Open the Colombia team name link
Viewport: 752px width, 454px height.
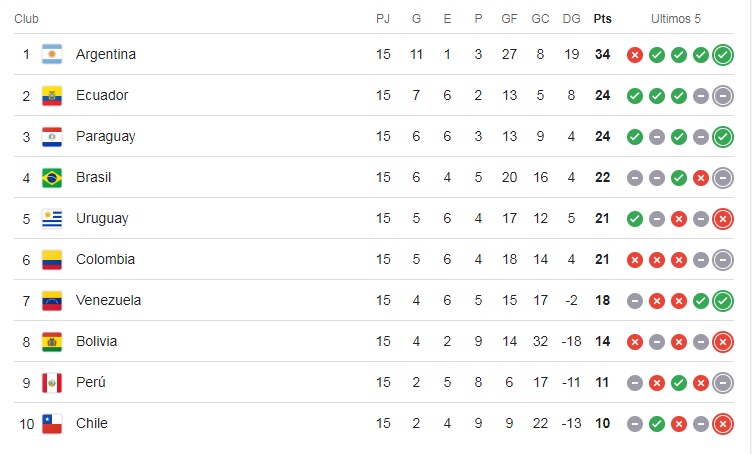coord(105,259)
